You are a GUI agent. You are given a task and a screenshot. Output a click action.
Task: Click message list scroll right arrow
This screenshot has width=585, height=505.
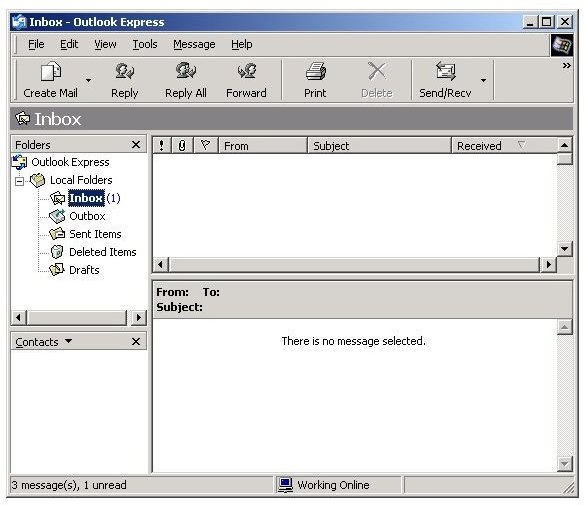coord(548,264)
